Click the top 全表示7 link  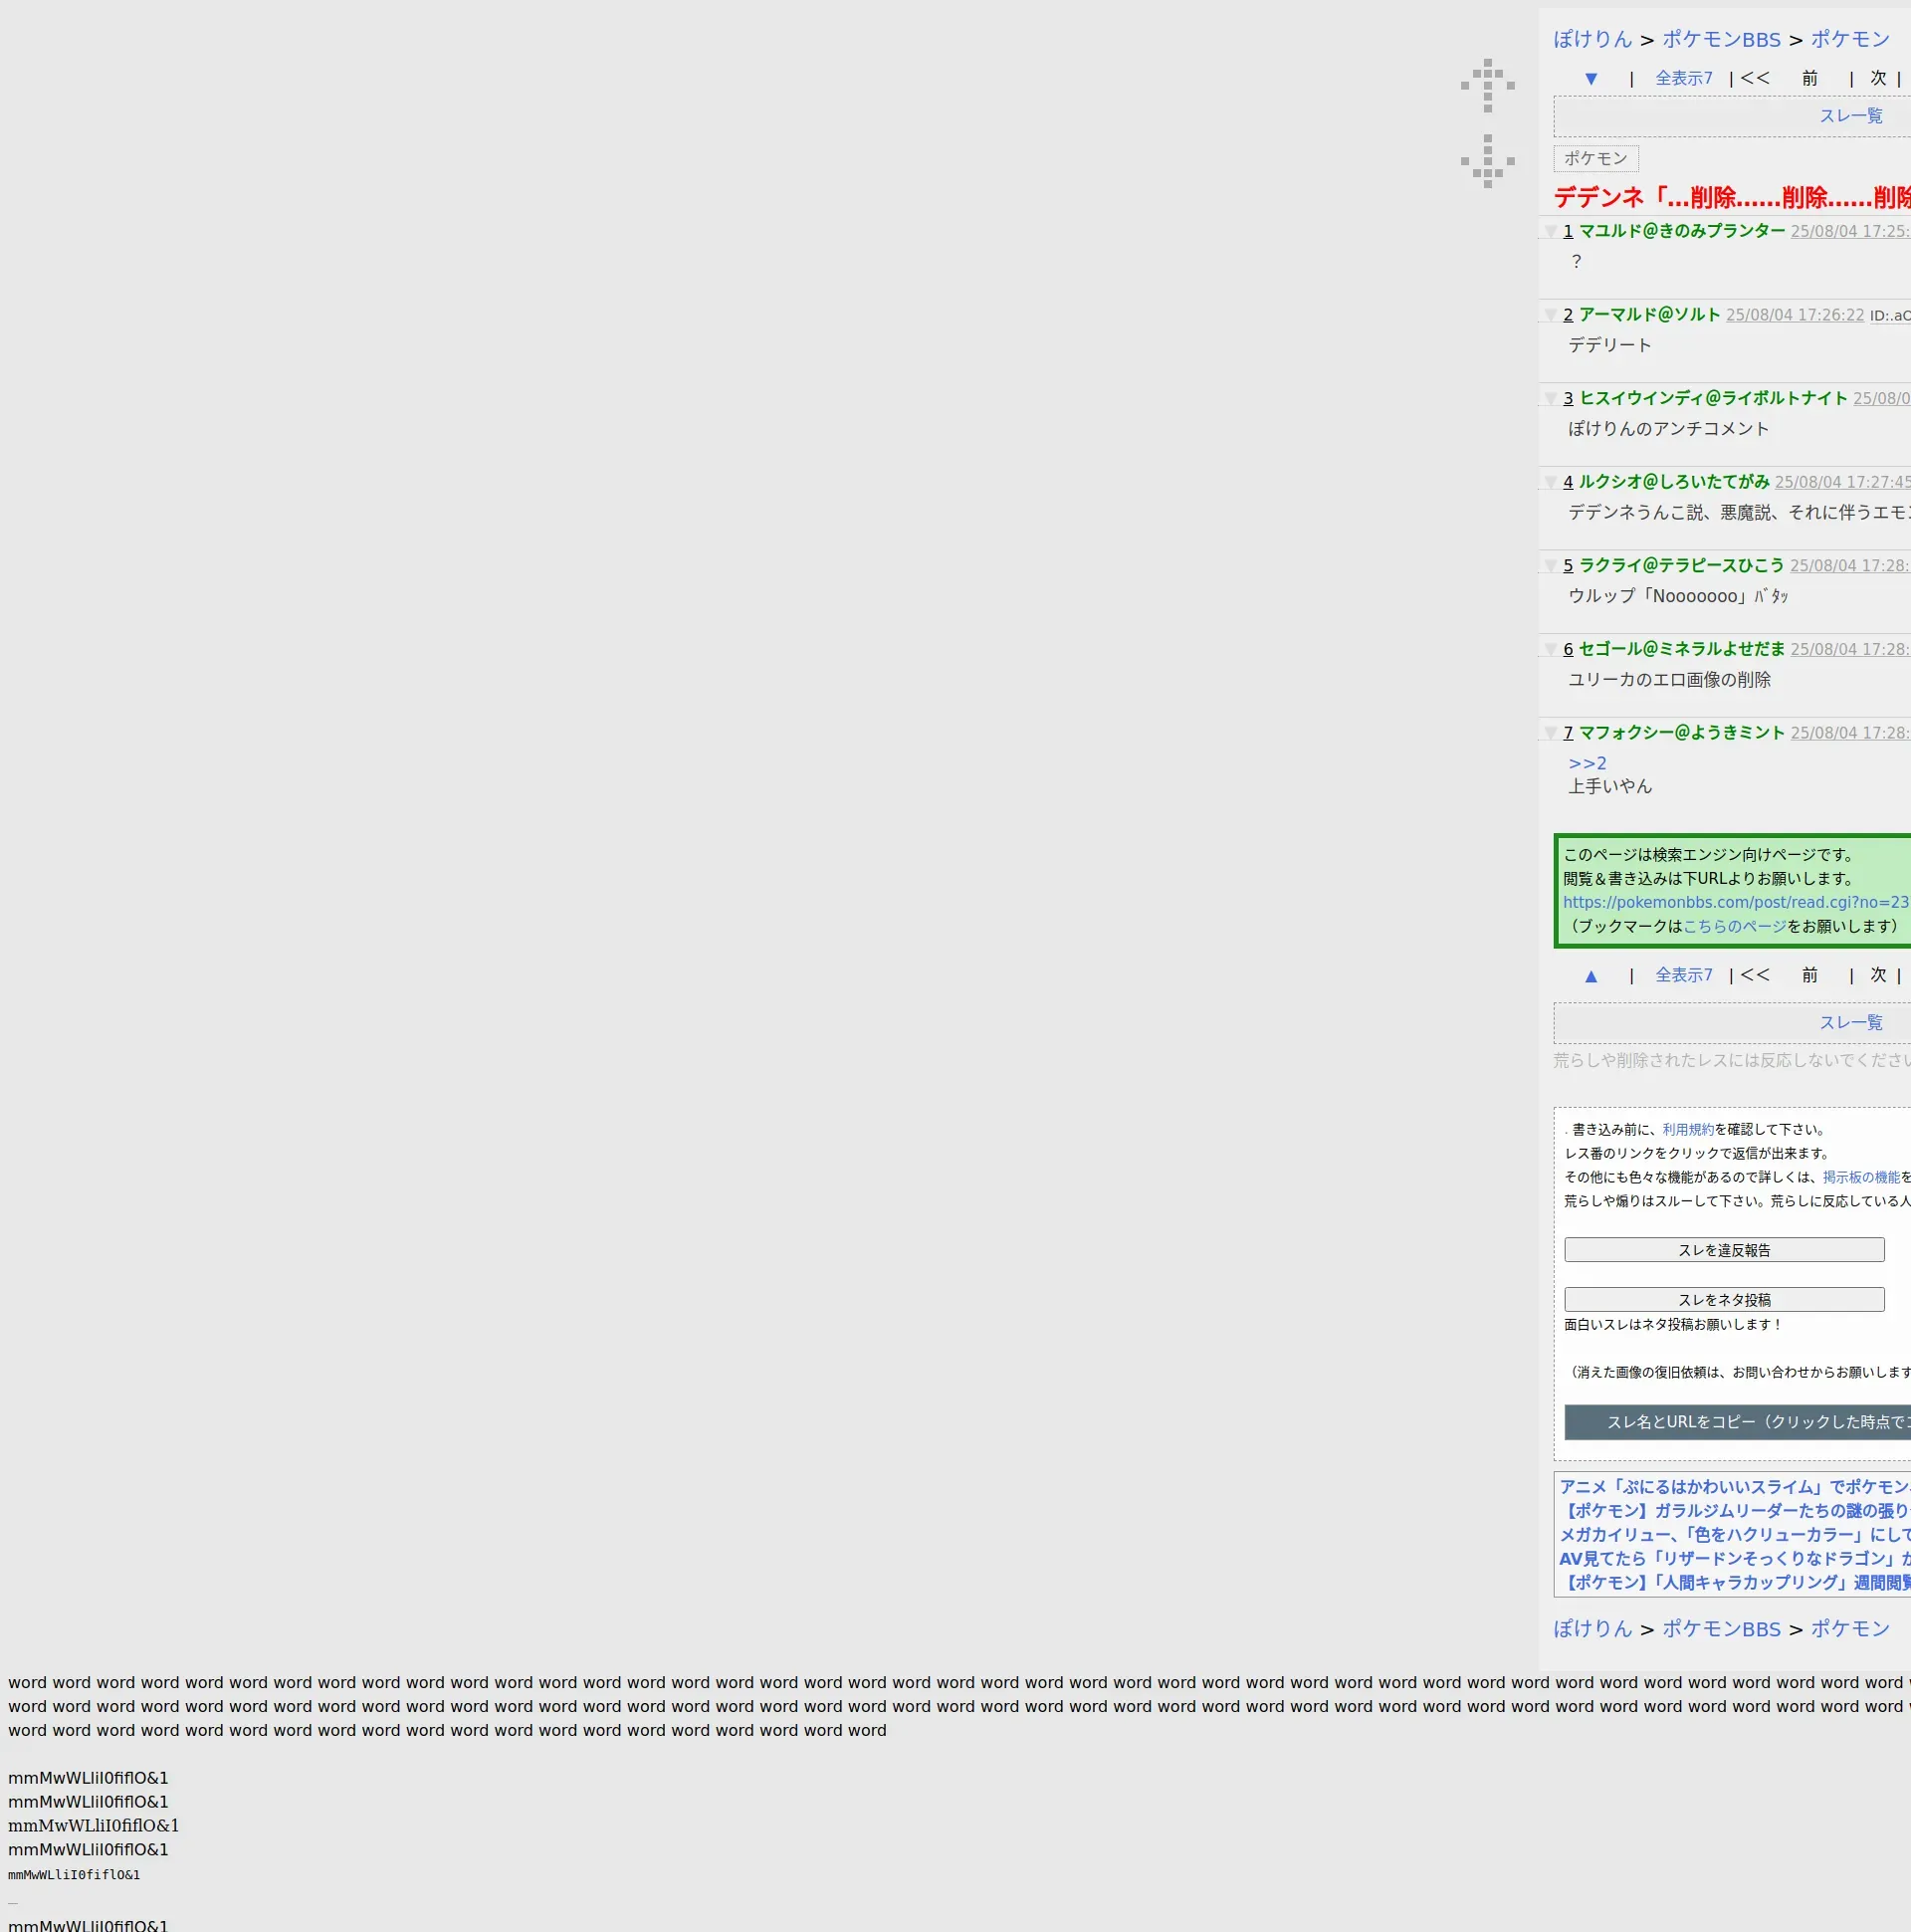(x=1683, y=79)
